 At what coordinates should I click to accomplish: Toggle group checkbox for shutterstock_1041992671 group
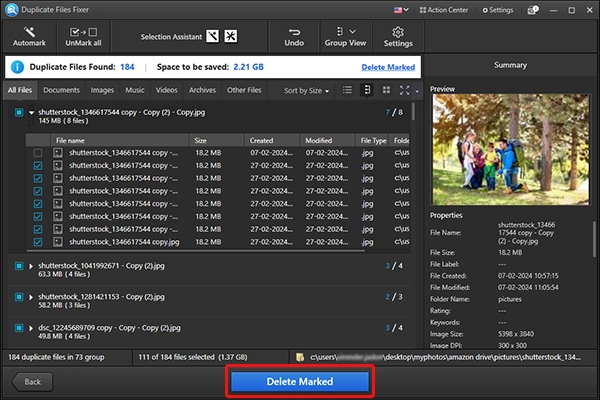pyautogui.click(x=19, y=266)
